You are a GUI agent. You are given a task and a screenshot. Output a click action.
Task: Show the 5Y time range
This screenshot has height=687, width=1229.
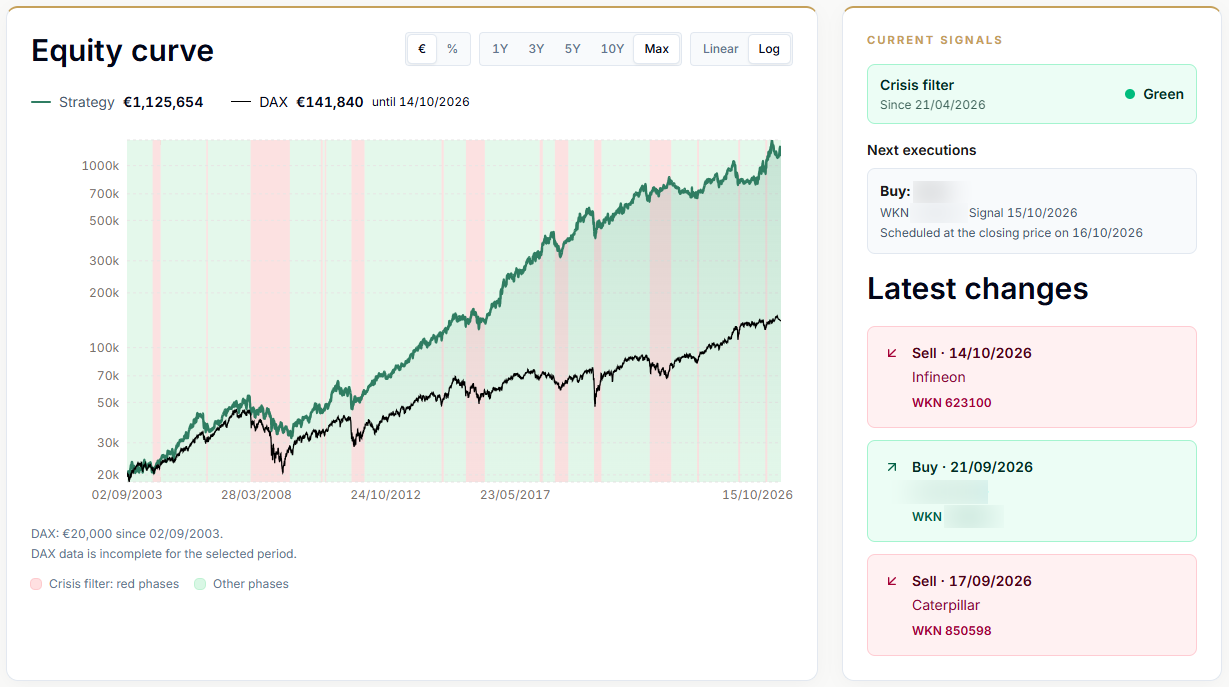572,49
